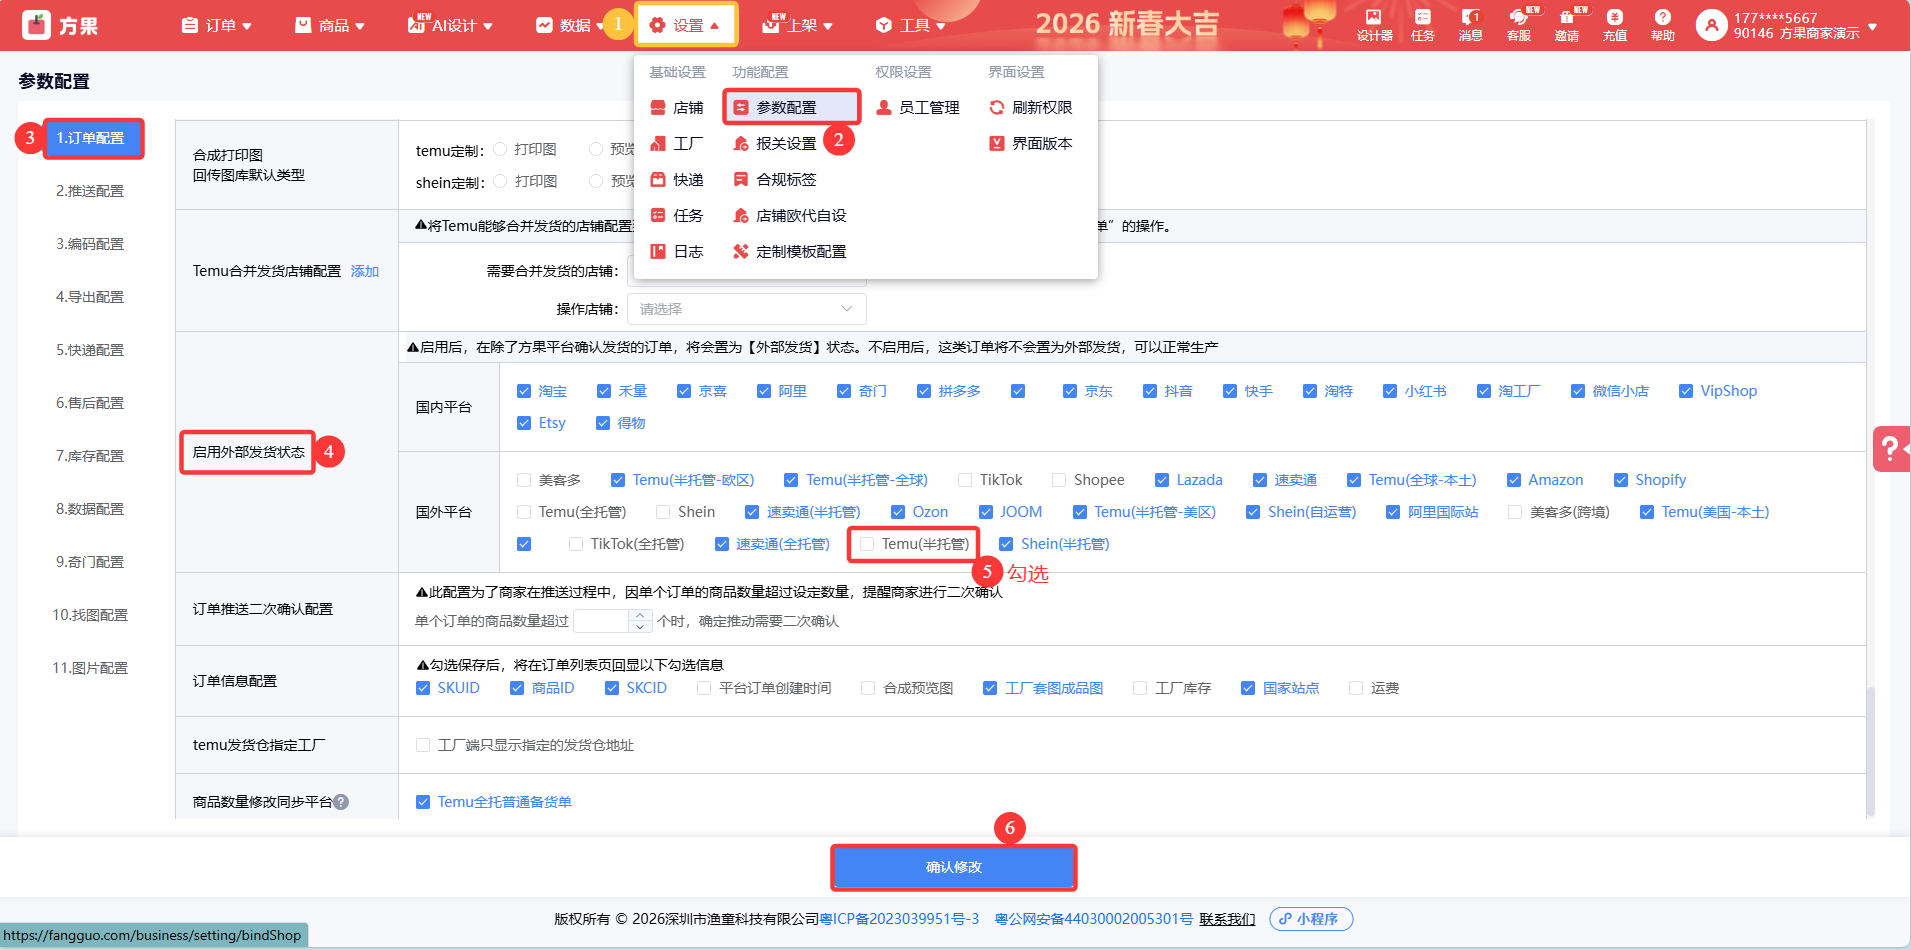This screenshot has width=1911, height=950.
Task: Check the Temu(半托管) checkbox
Action: pos(868,544)
